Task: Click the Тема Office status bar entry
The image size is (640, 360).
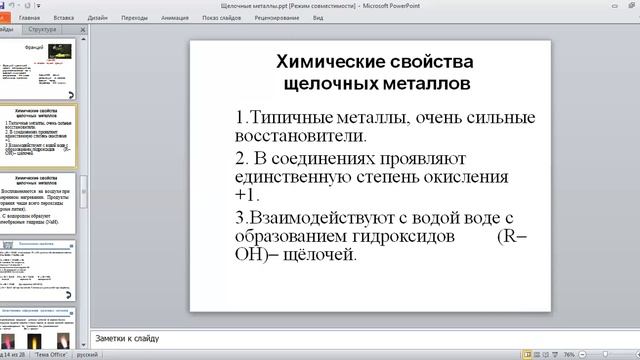Action: [x=51, y=355]
